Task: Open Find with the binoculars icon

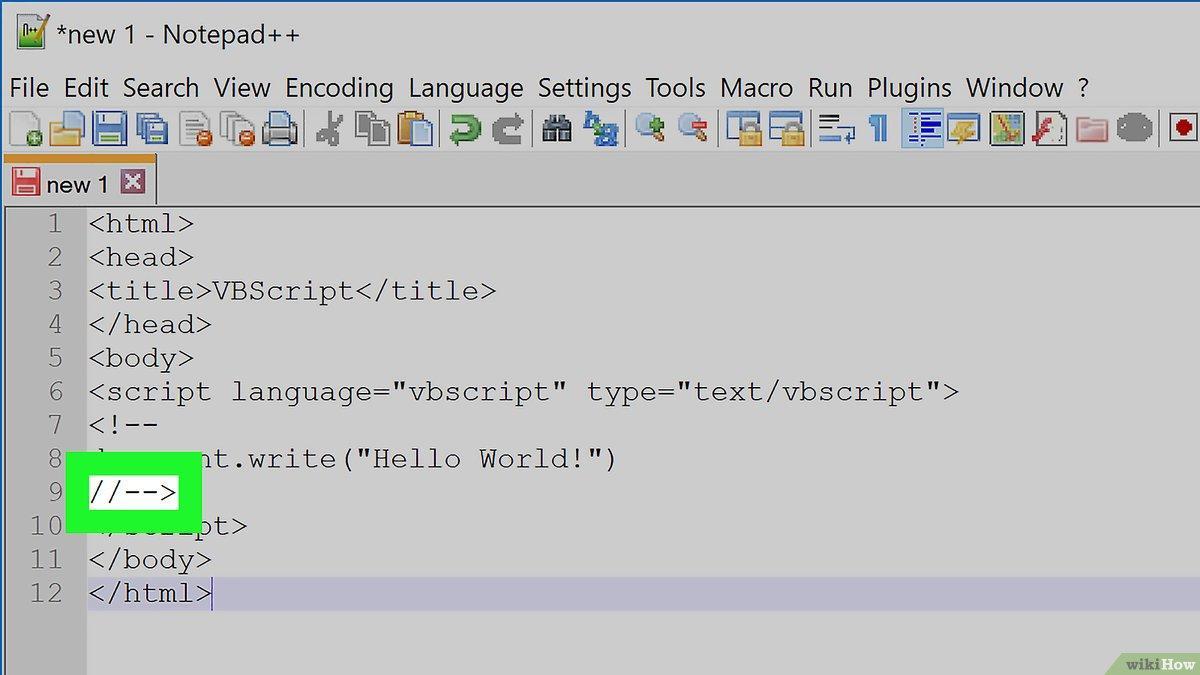Action: (x=556, y=129)
